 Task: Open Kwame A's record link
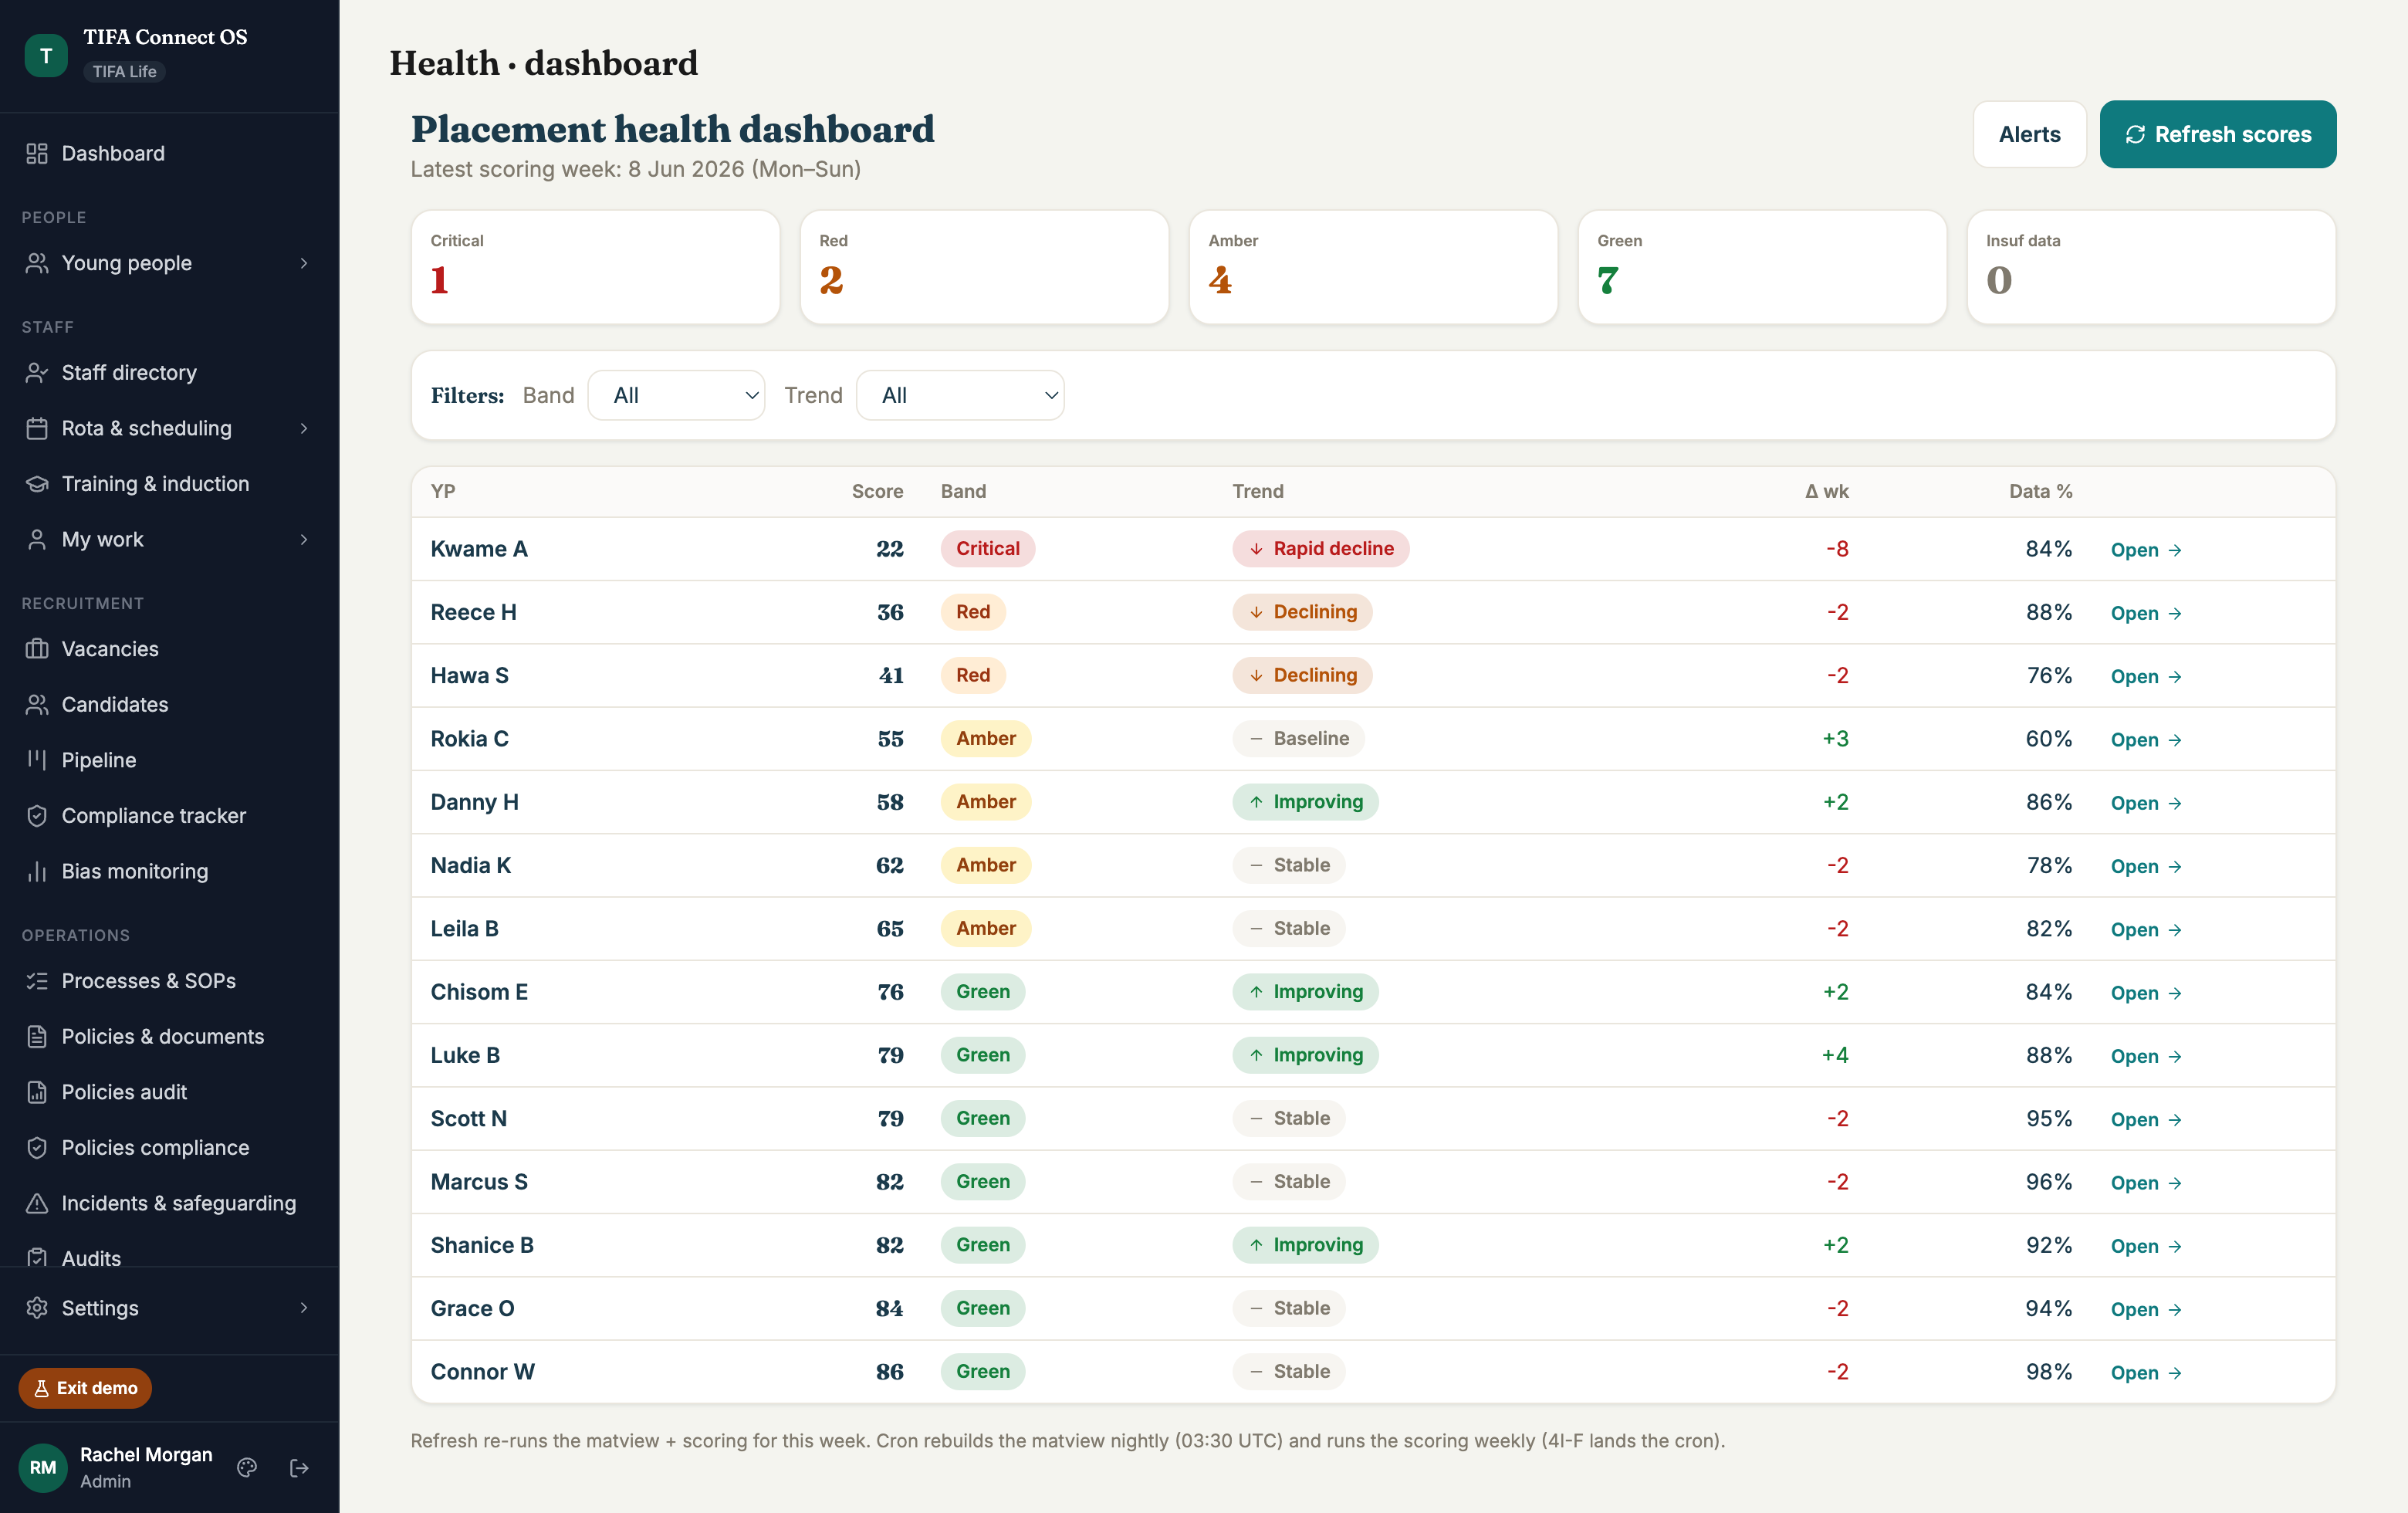coord(2146,549)
